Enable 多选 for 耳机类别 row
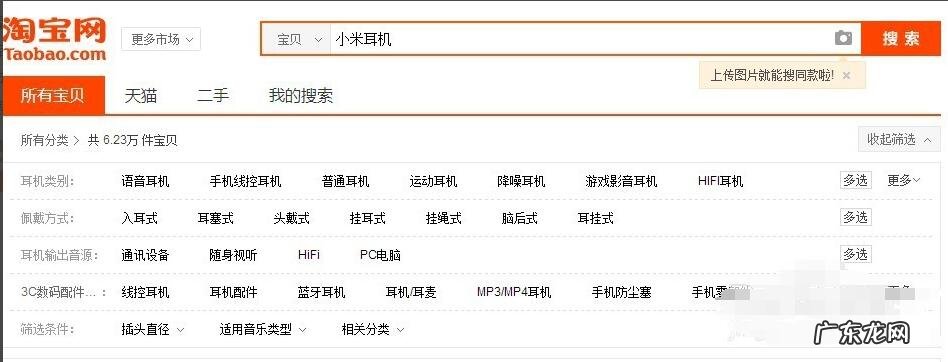 tap(855, 180)
